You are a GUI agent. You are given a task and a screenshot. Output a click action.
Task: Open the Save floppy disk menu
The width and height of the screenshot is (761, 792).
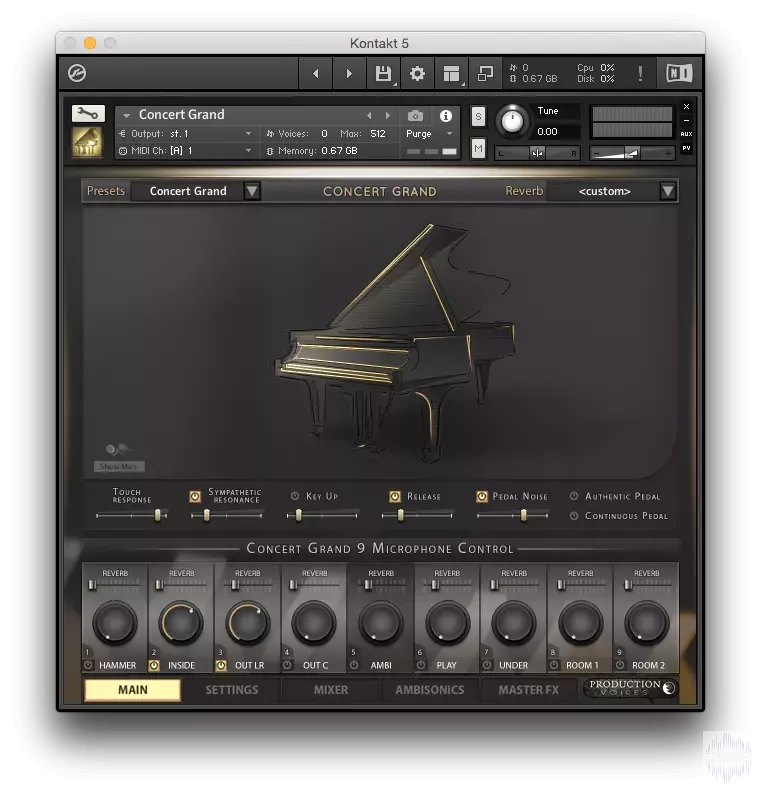pyautogui.click(x=383, y=74)
